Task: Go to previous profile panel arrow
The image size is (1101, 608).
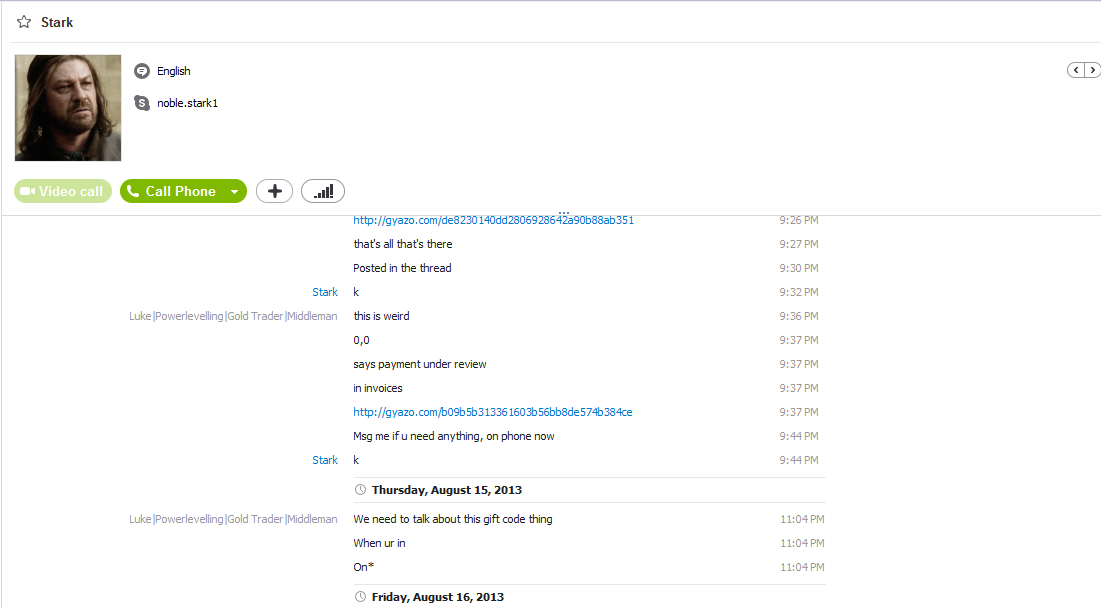Action: click(x=1076, y=70)
